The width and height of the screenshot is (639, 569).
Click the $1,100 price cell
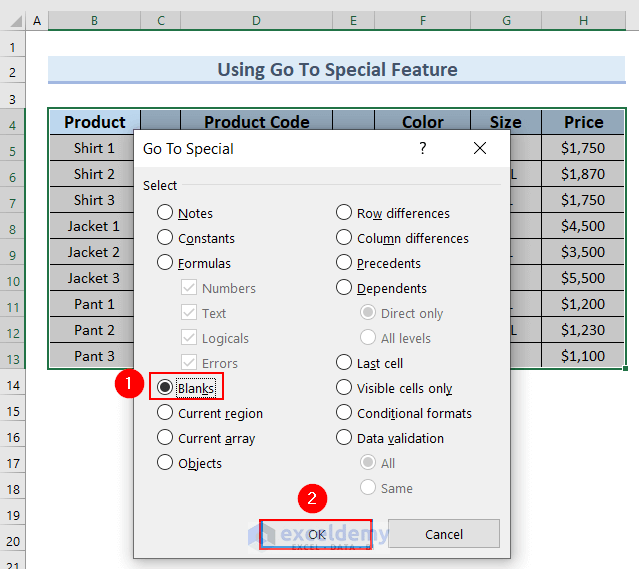click(583, 356)
